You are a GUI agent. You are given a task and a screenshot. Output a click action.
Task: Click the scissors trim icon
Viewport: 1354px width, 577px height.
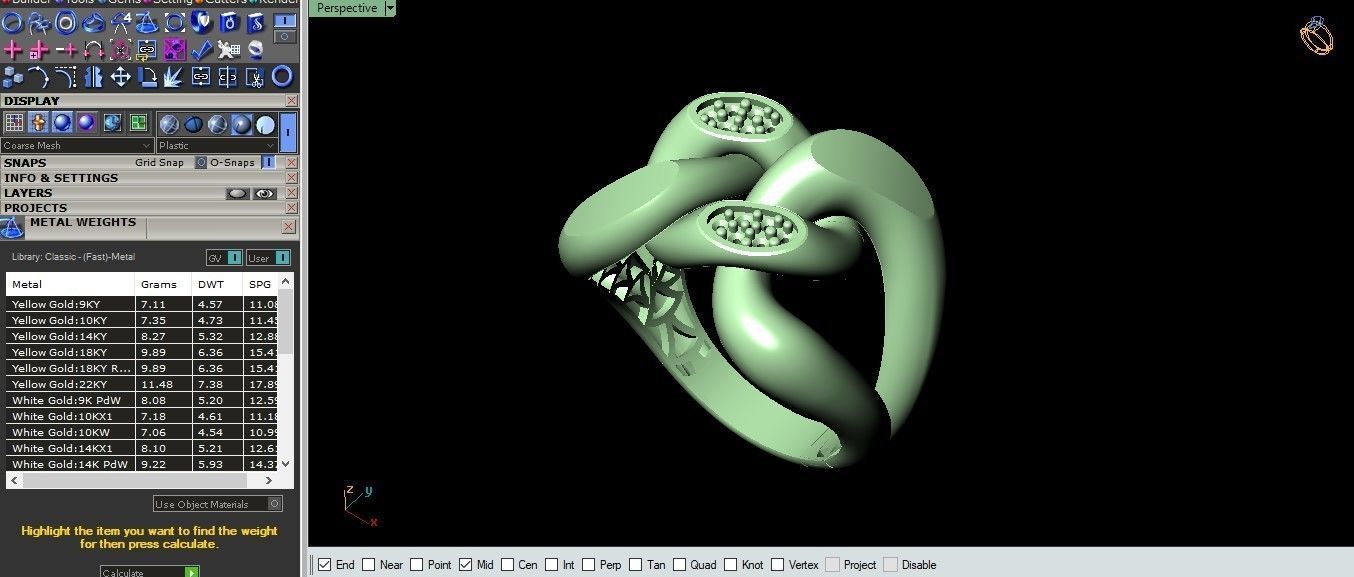[255, 78]
